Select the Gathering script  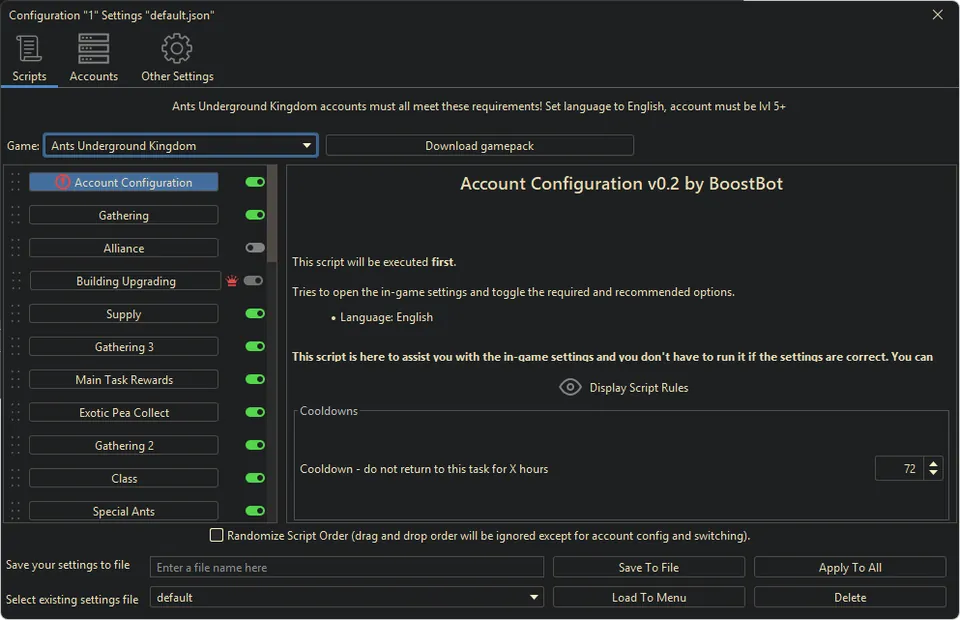click(124, 215)
